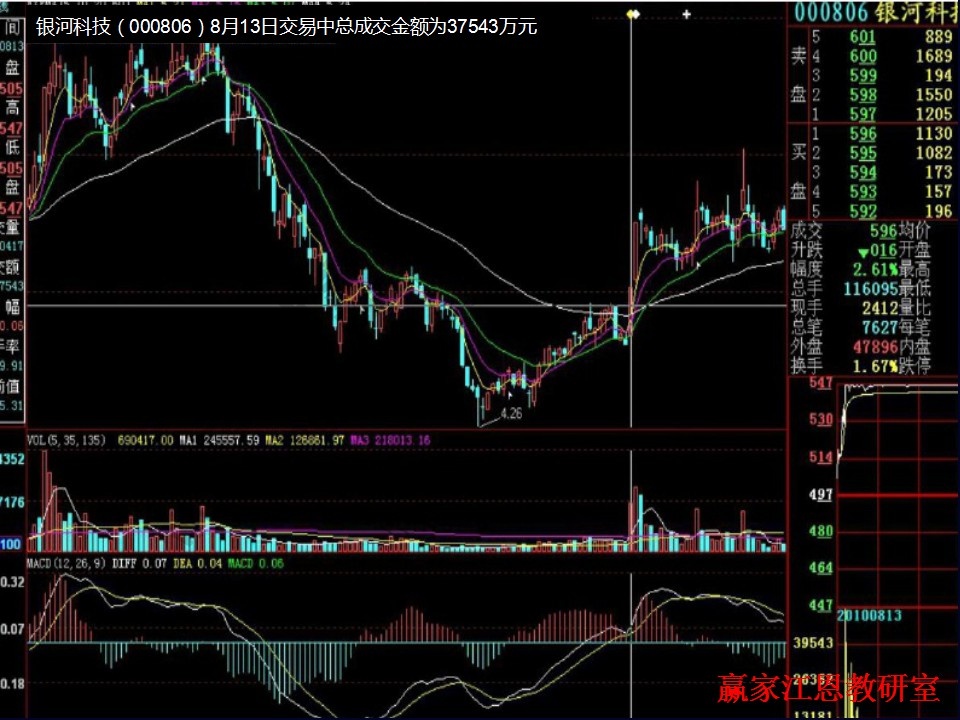Select buy level 5 price 592
This screenshot has height=720, width=960.
pyautogui.click(x=863, y=210)
